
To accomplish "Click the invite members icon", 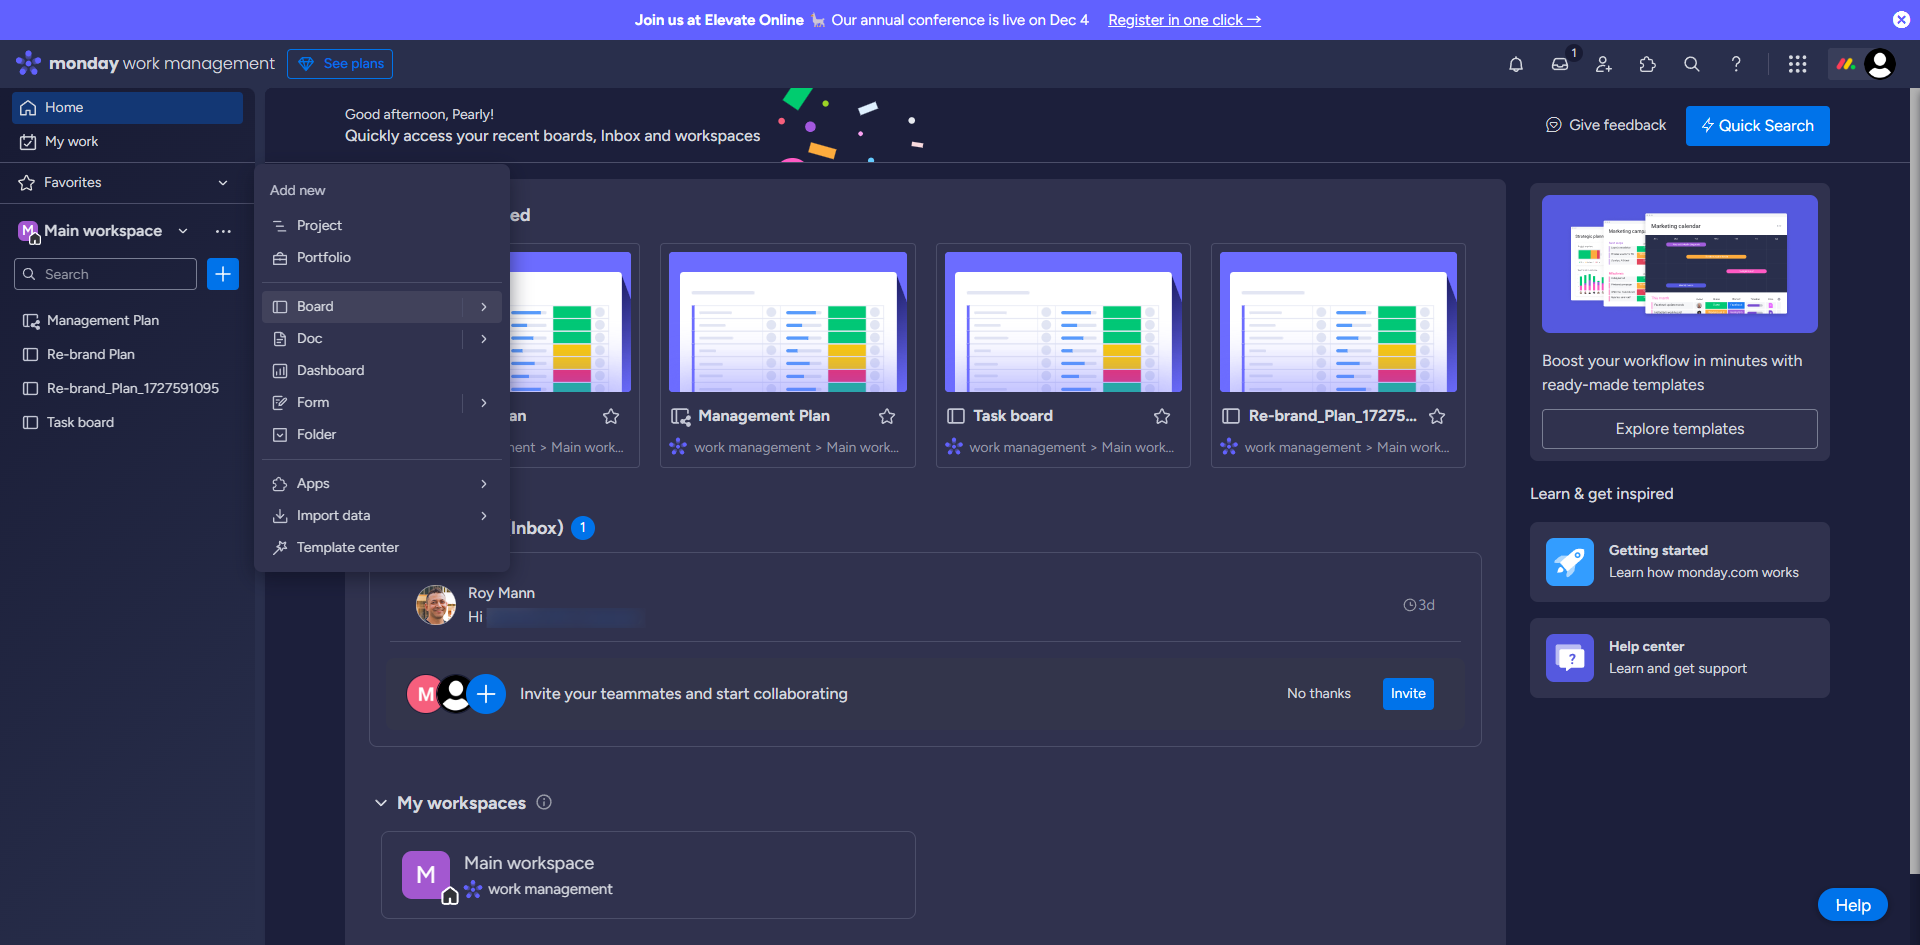I will tap(1603, 64).
